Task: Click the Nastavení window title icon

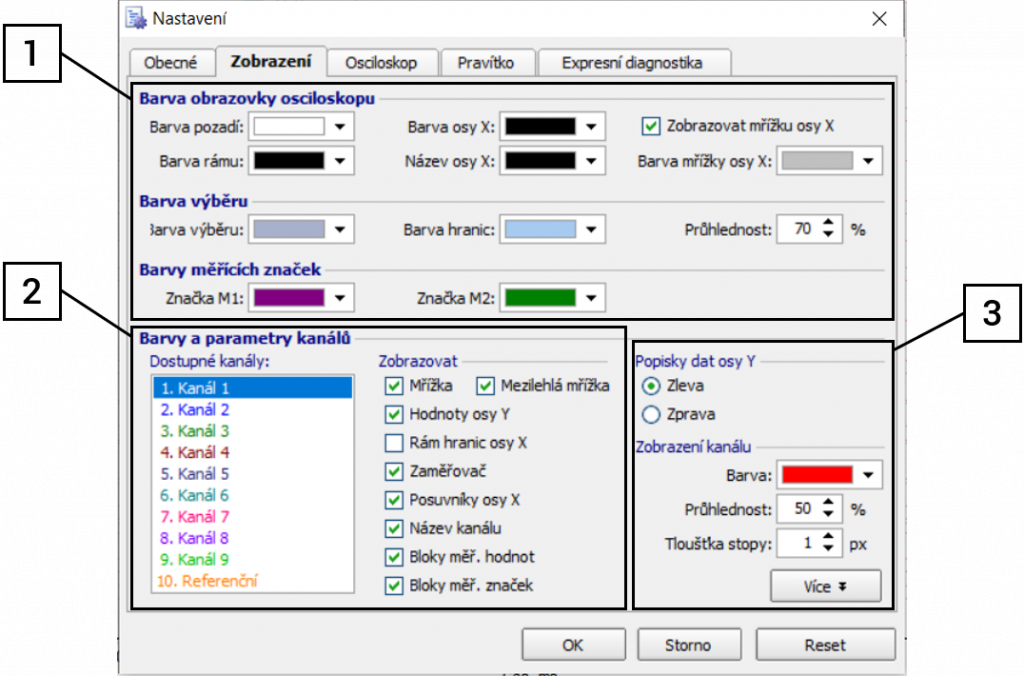Action: coord(134,18)
